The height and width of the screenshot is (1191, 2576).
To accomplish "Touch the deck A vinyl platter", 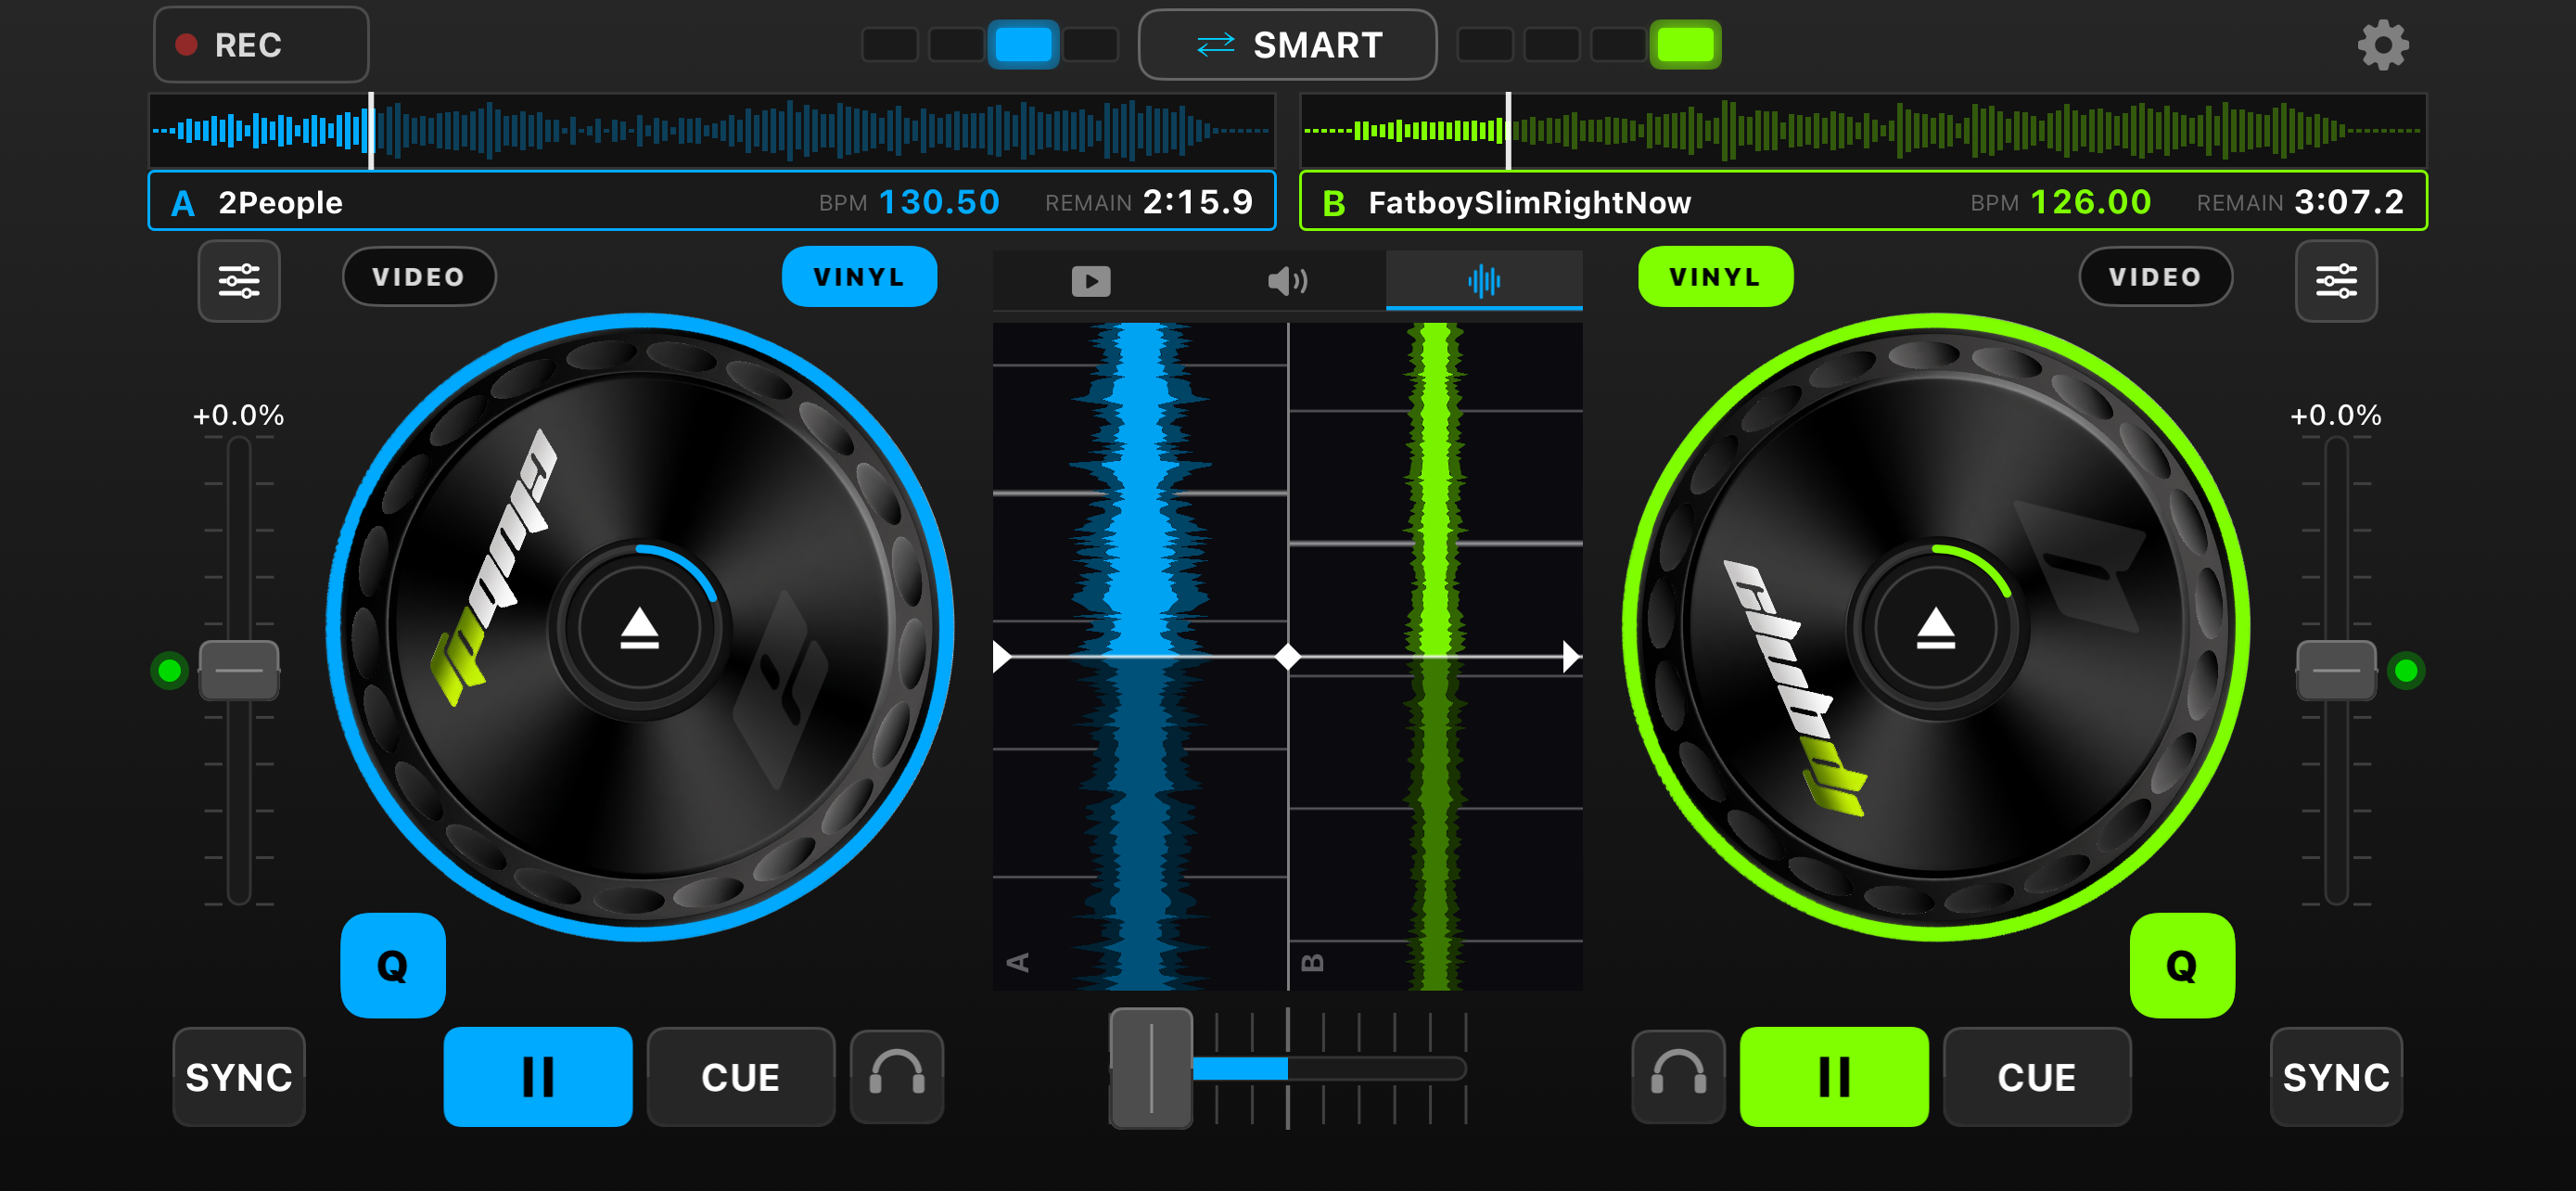I will tap(639, 629).
